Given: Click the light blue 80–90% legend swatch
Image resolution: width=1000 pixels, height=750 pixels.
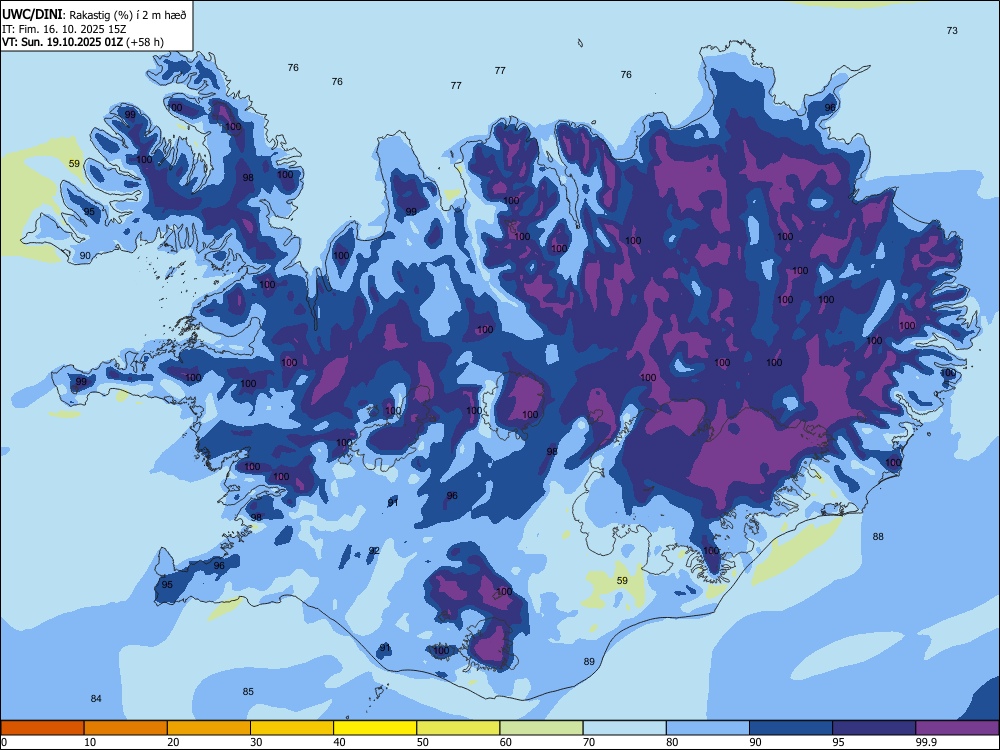Looking at the screenshot, I should coord(708,728).
